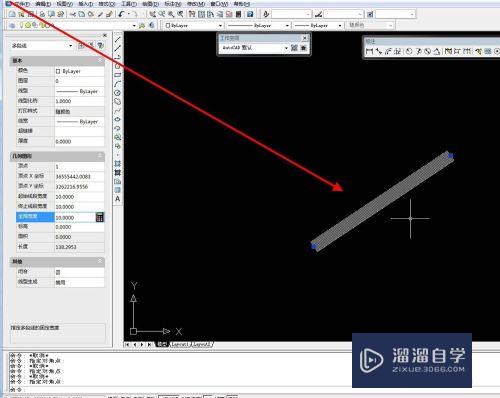
Task: Switch to the Layout1 tab
Action: (x=180, y=344)
